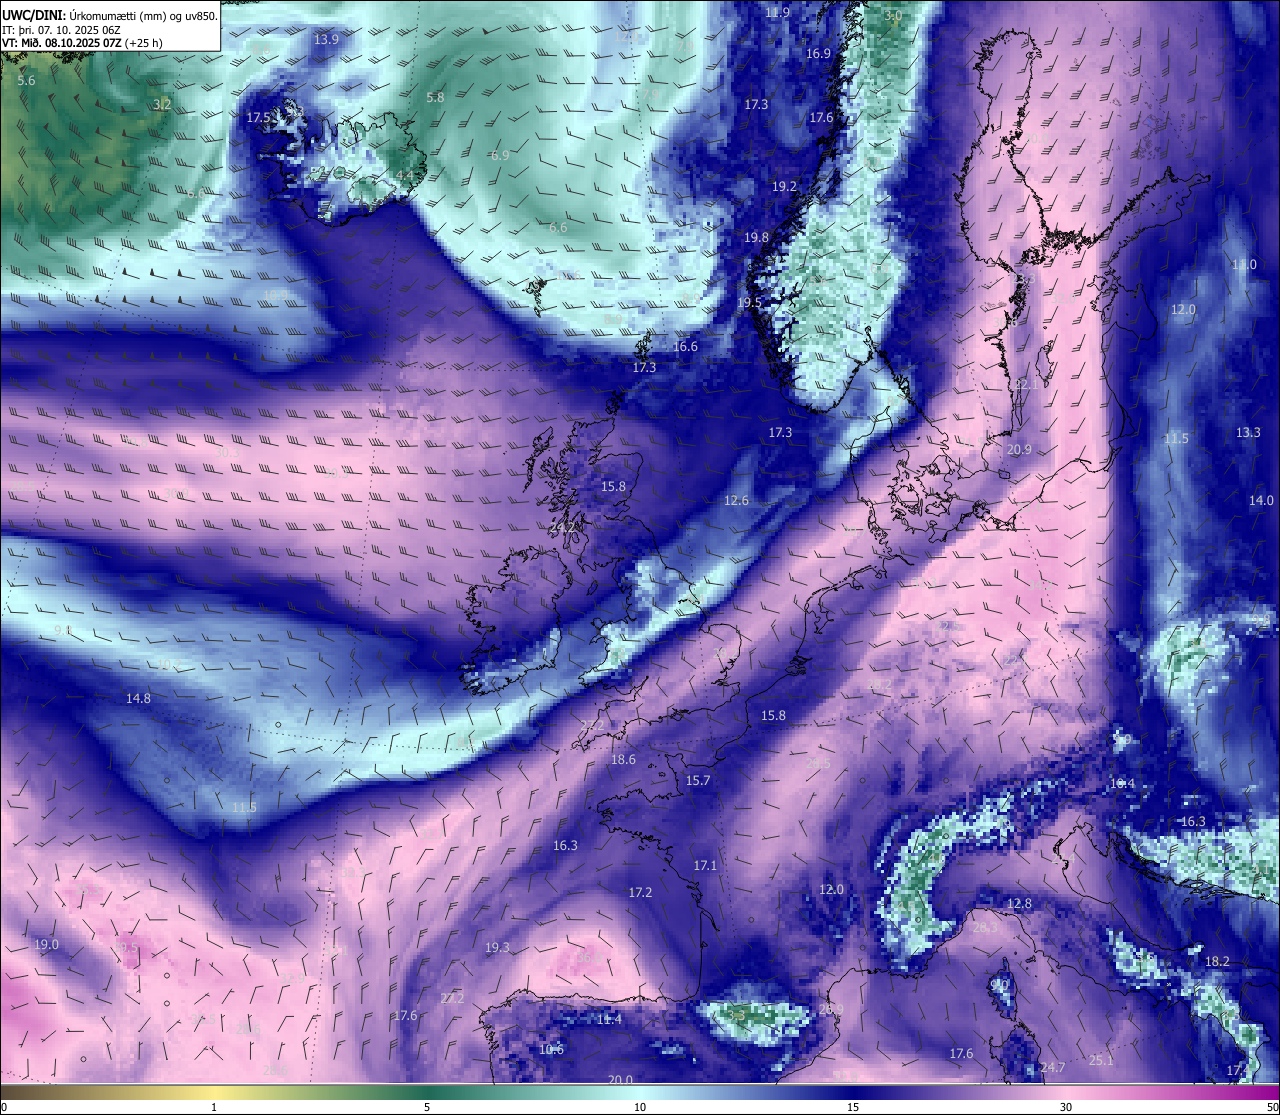This screenshot has width=1280, height=1115.
Task: Click the 10.6 value label
Action: (551, 1050)
